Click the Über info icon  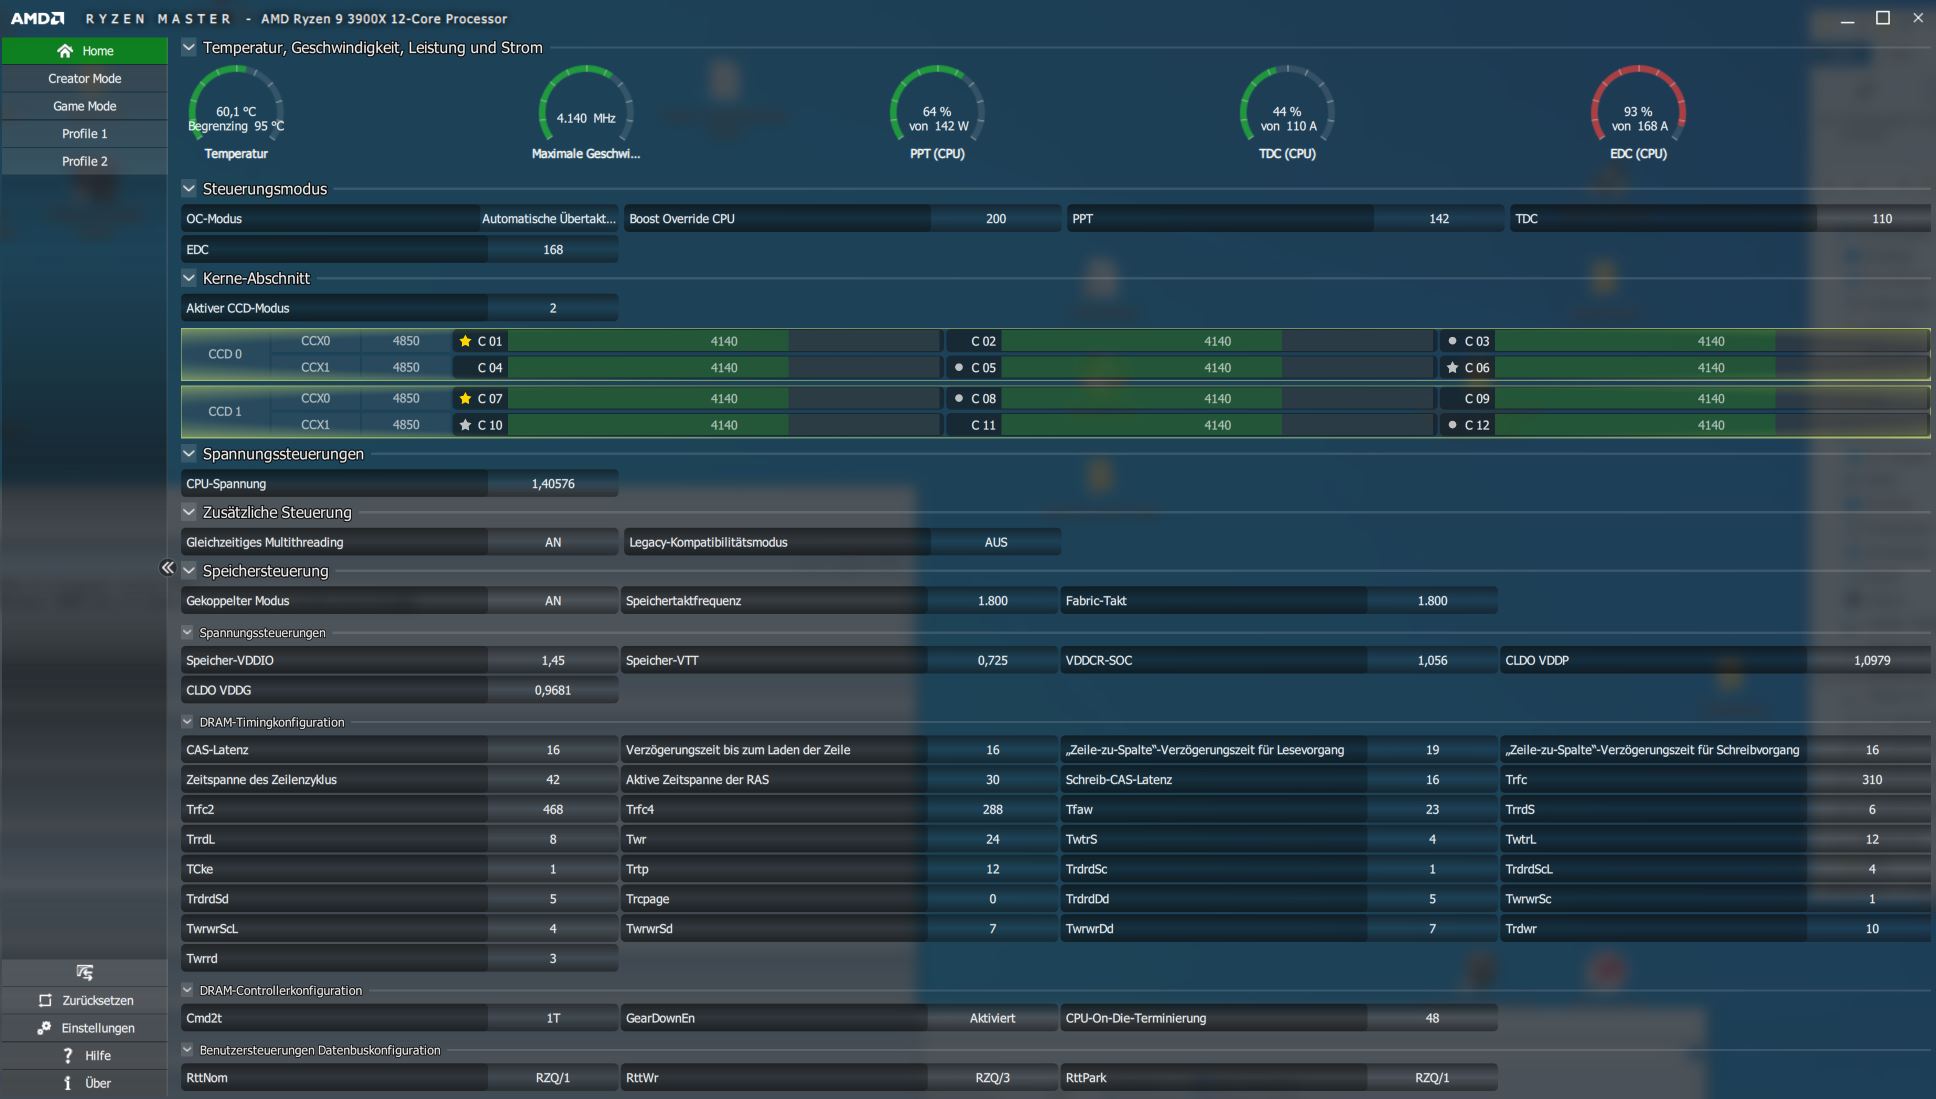pyautogui.click(x=67, y=1083)
